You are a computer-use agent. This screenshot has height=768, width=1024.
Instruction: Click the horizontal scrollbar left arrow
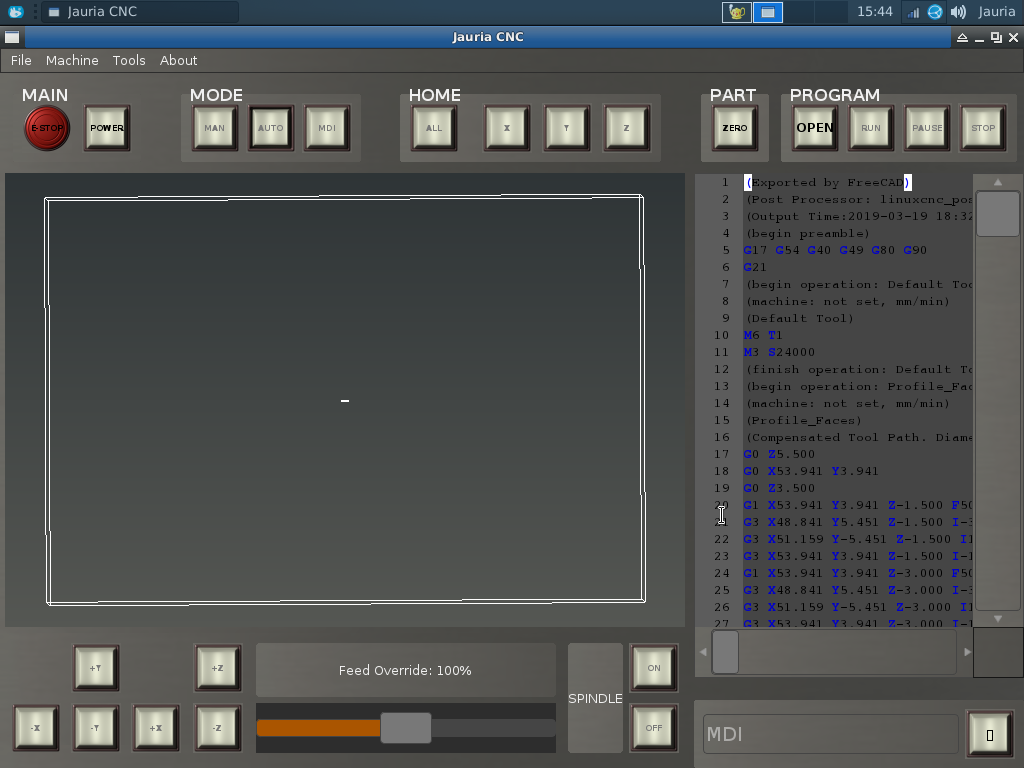pyautogui.click(x=703, y=652)
